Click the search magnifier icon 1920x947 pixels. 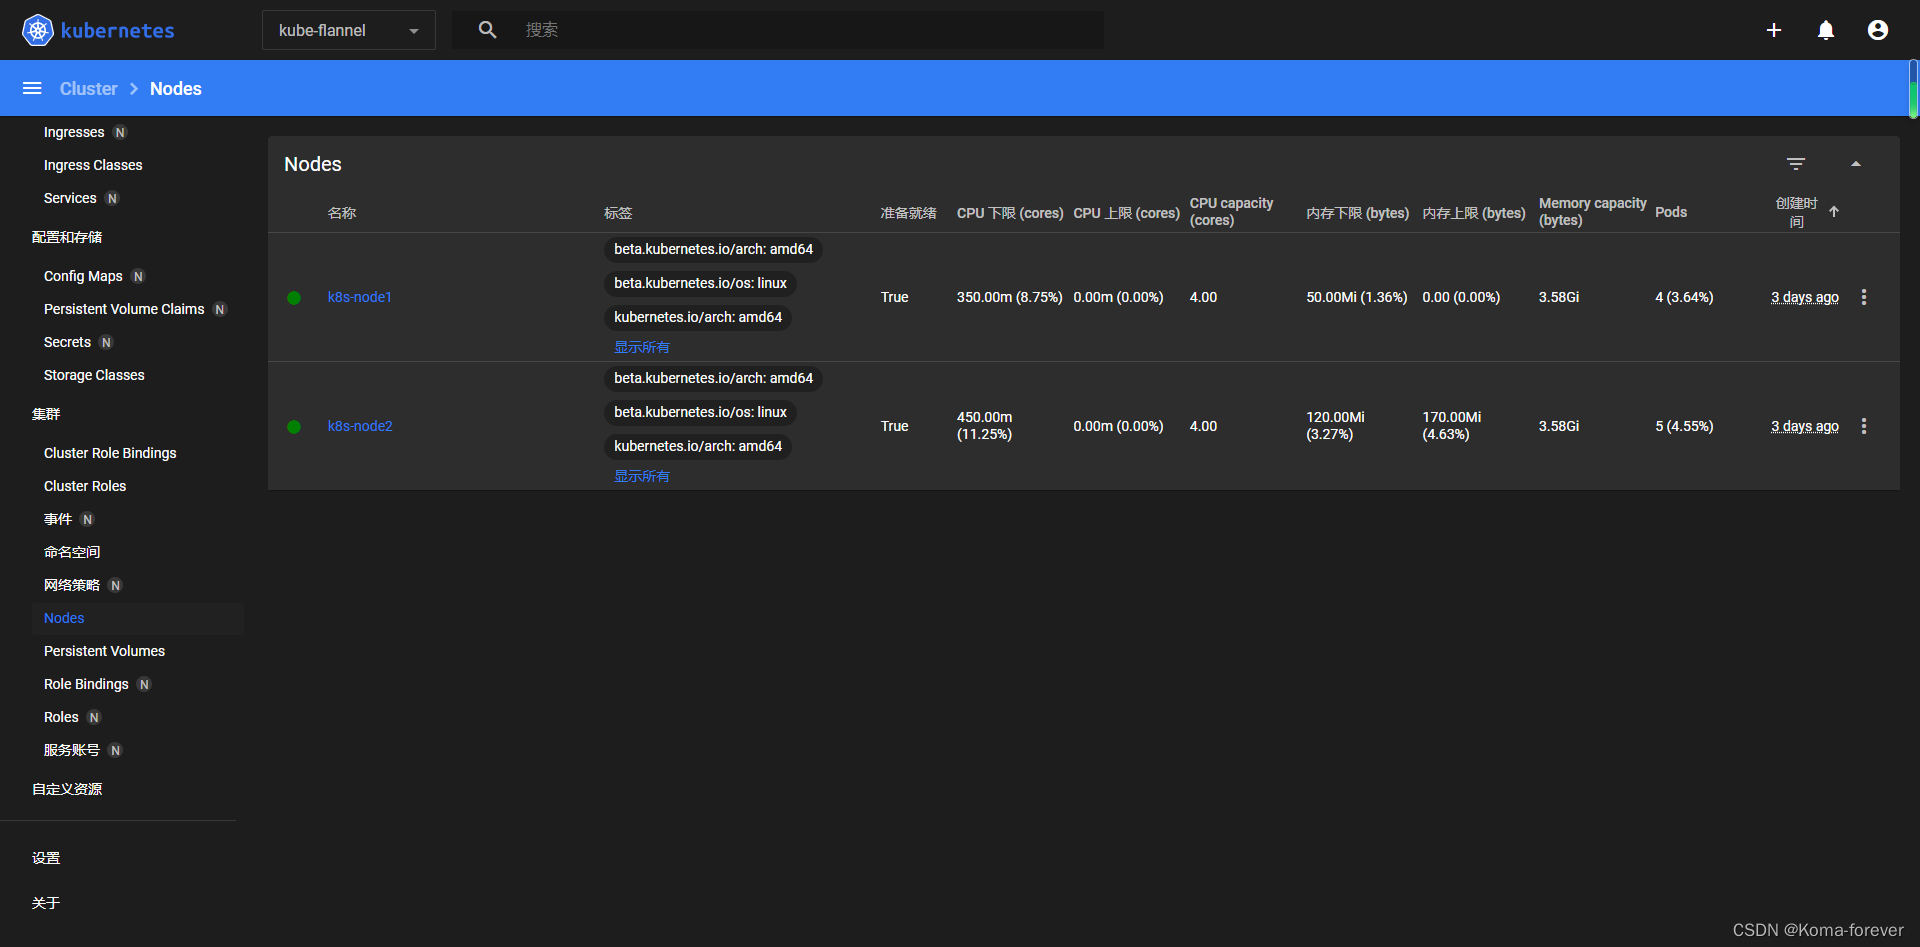(x=487, y=30)
